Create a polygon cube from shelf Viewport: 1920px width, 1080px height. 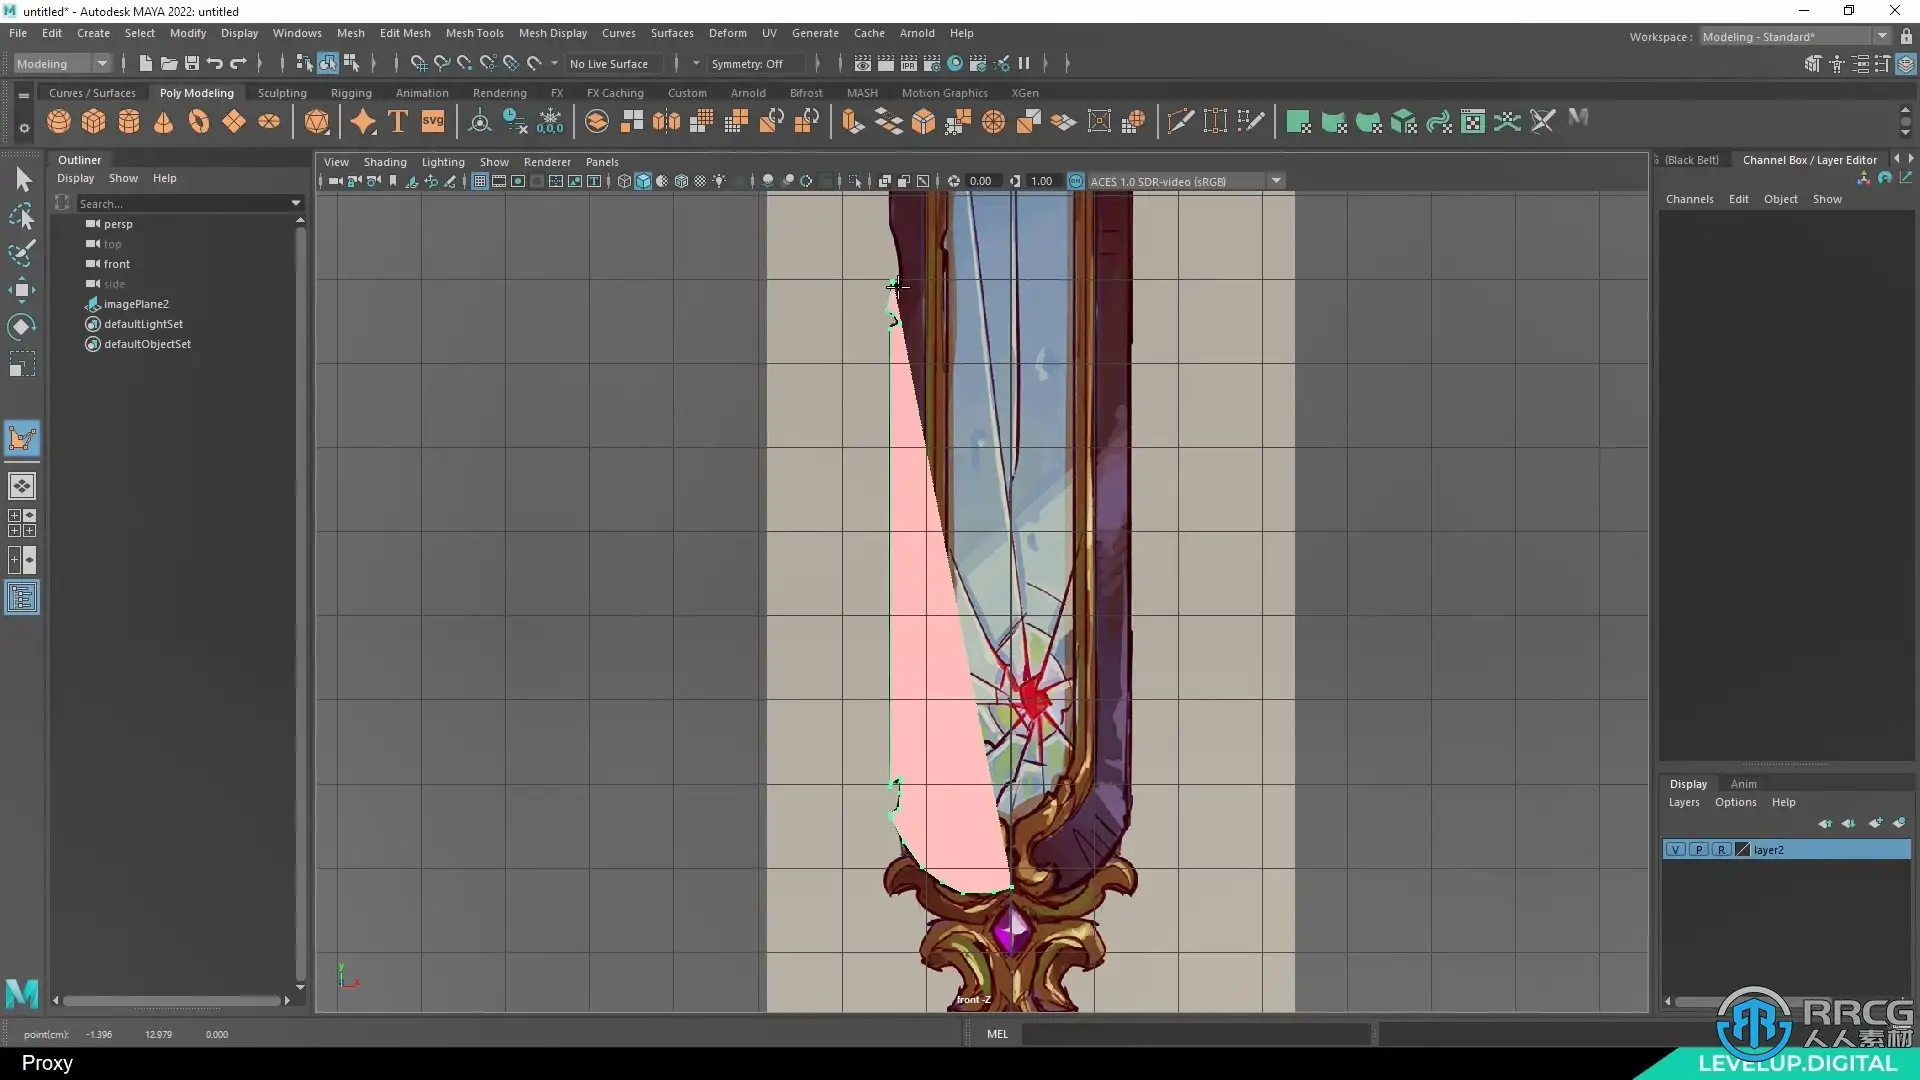coord(94,122)
